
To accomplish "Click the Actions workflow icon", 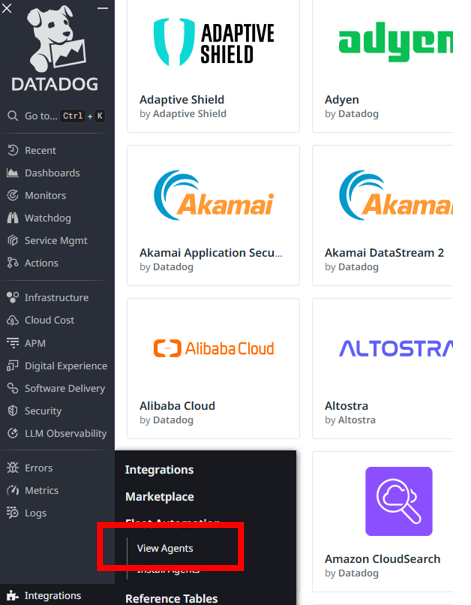I will pos(13,263).
